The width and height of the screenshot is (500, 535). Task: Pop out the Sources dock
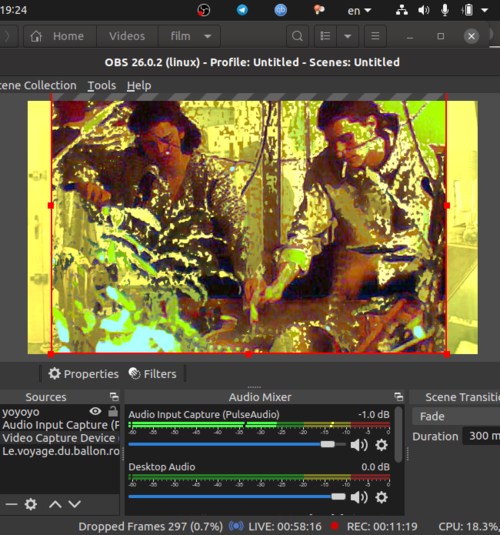click(x=114, y=396)
